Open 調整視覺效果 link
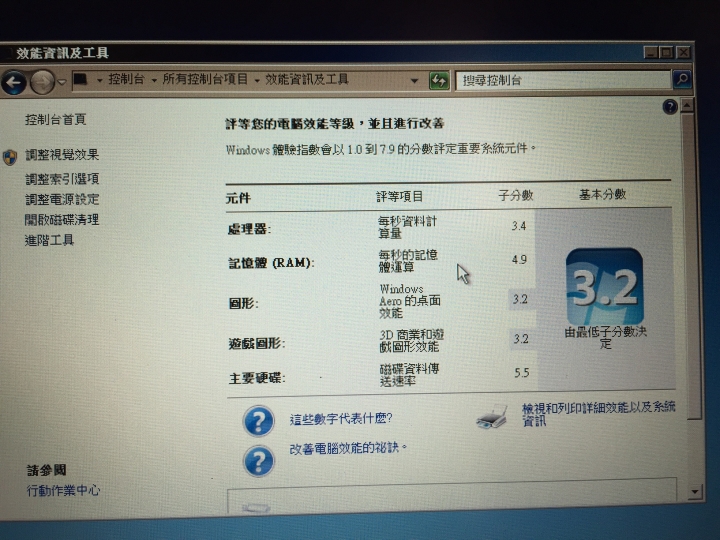The height and width of the screenshot is (540, 720). pyautogui.click(x=62, y=155)
